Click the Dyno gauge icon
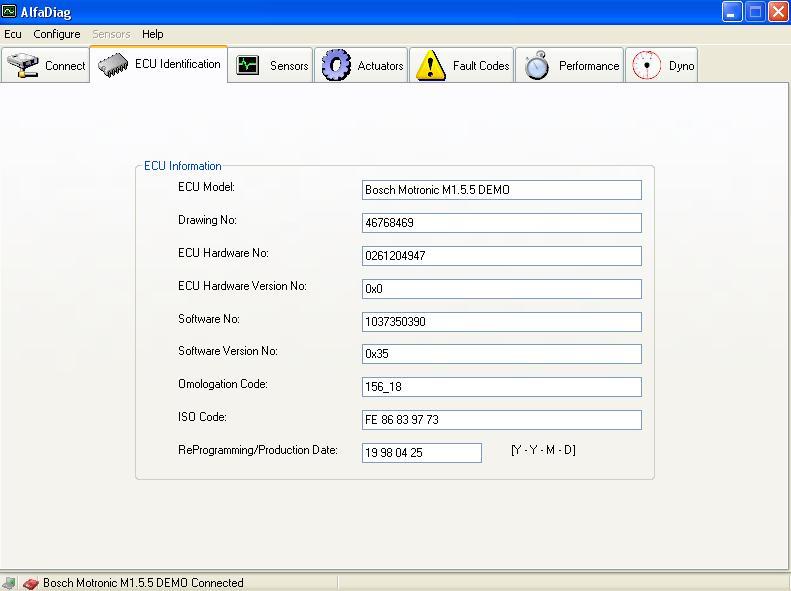Viewport: 791px width, 591px height. [x=646, y=65]
